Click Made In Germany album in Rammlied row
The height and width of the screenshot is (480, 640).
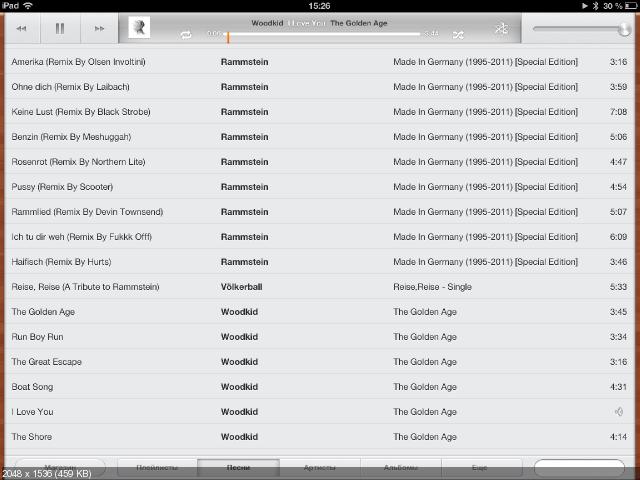pyautogui.click(x=486, y=212)
